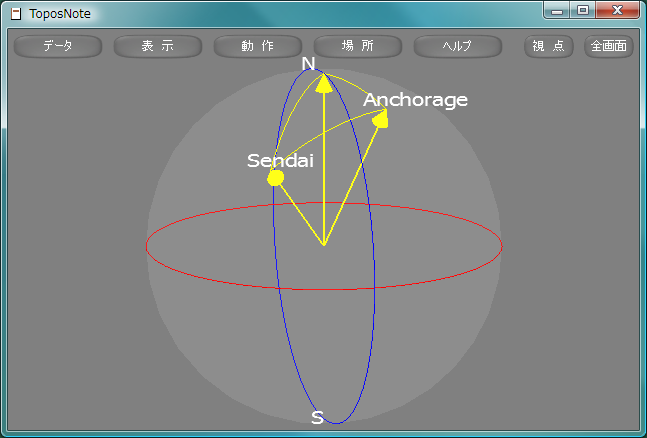Image resolution: width=647 pixels, height=438 pixels.
Task: Open the ヘルプ menu button
Action: click(x=458, y=46)
